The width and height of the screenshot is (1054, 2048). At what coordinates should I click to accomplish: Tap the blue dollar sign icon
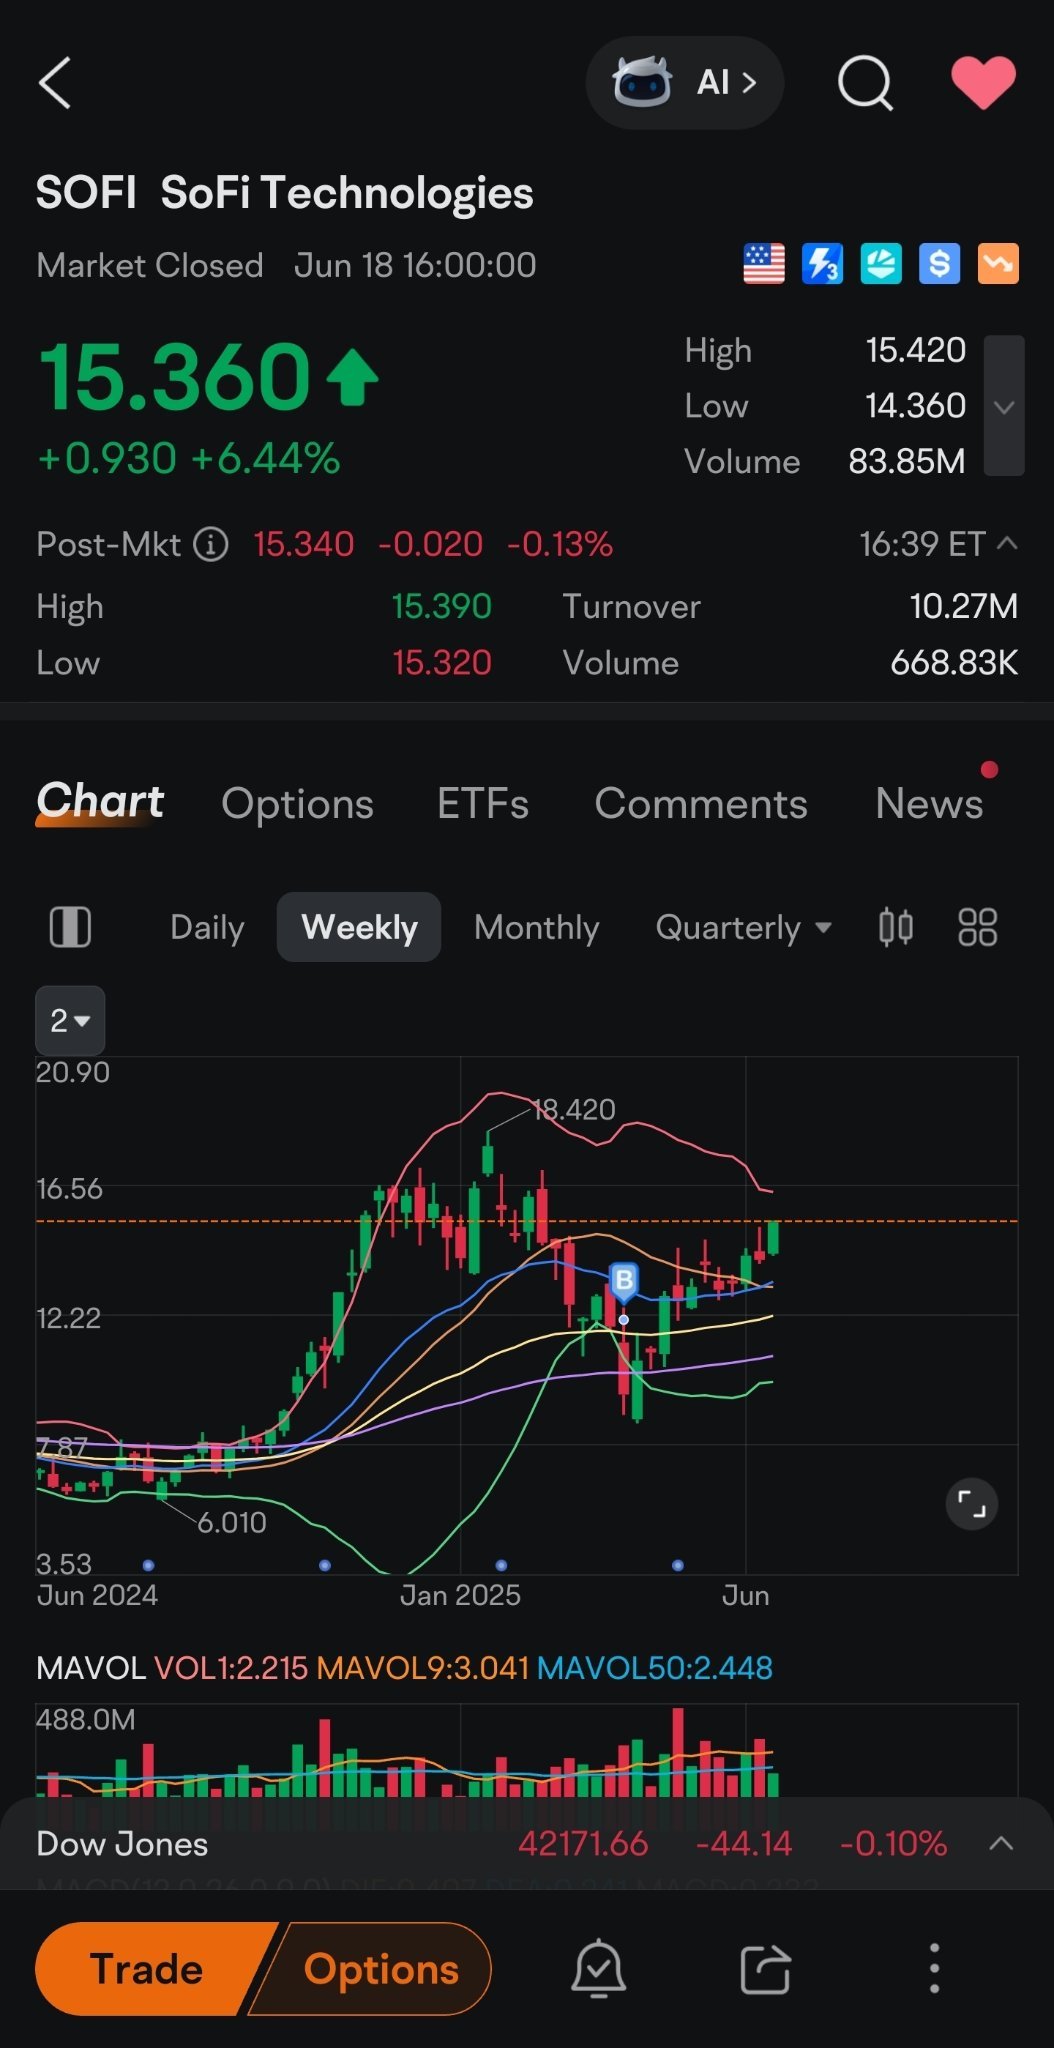tap(939, 264)
